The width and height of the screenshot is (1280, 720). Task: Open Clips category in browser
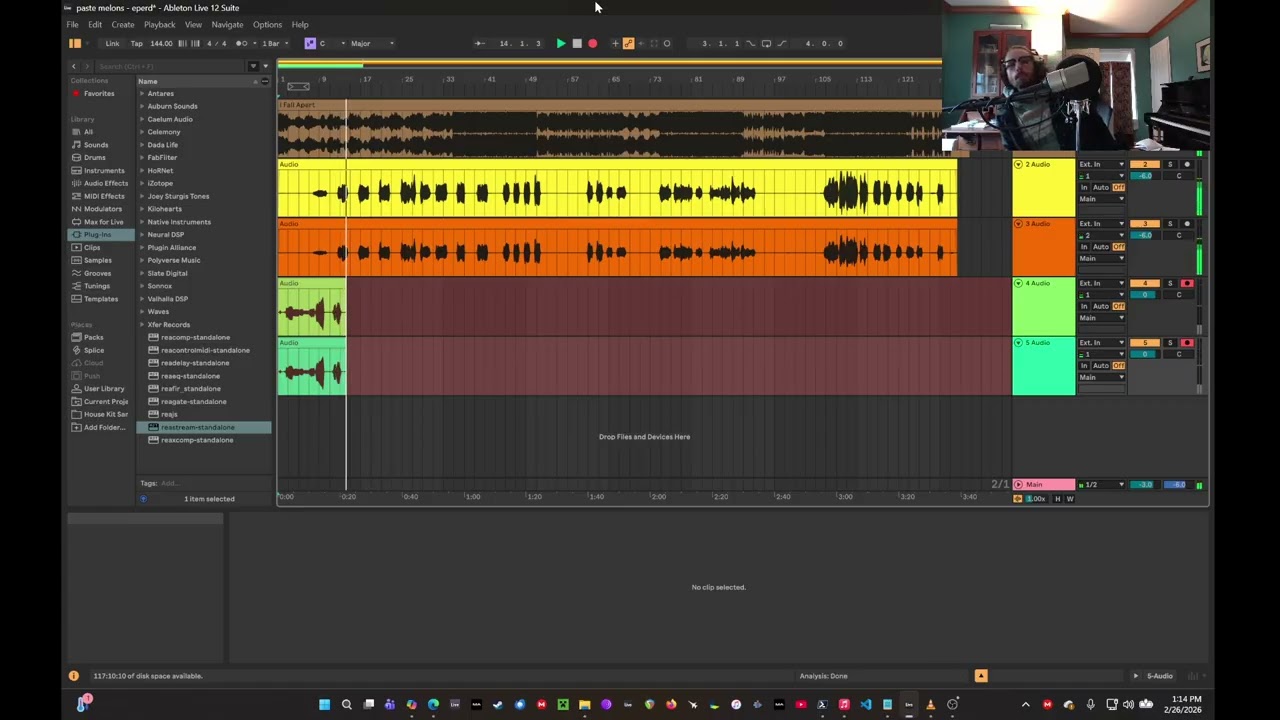pos(92,247)
